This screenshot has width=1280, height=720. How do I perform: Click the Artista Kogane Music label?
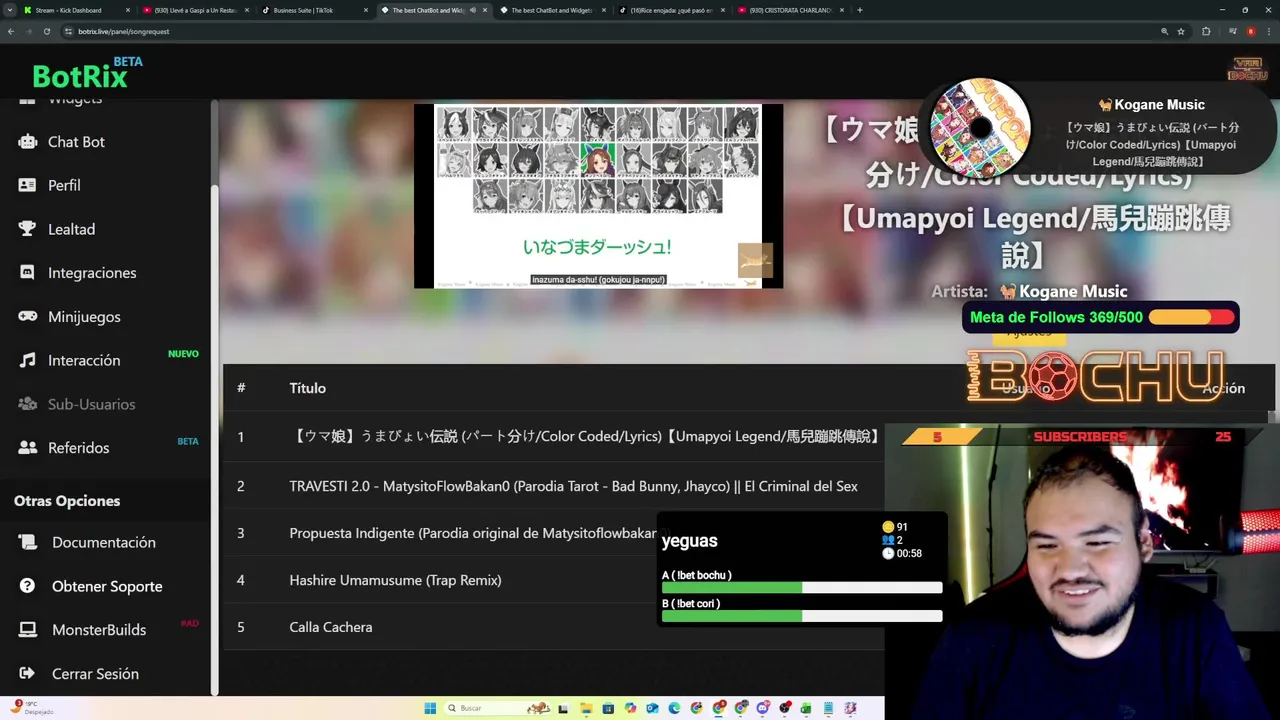(1029, 292)
